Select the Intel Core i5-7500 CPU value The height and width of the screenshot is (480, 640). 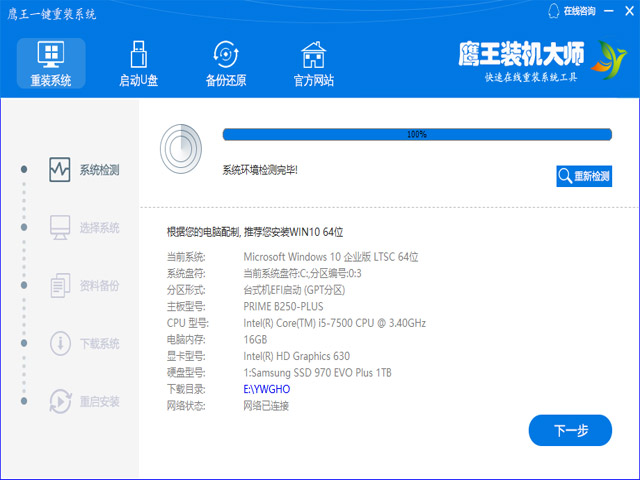click(334, 323)
